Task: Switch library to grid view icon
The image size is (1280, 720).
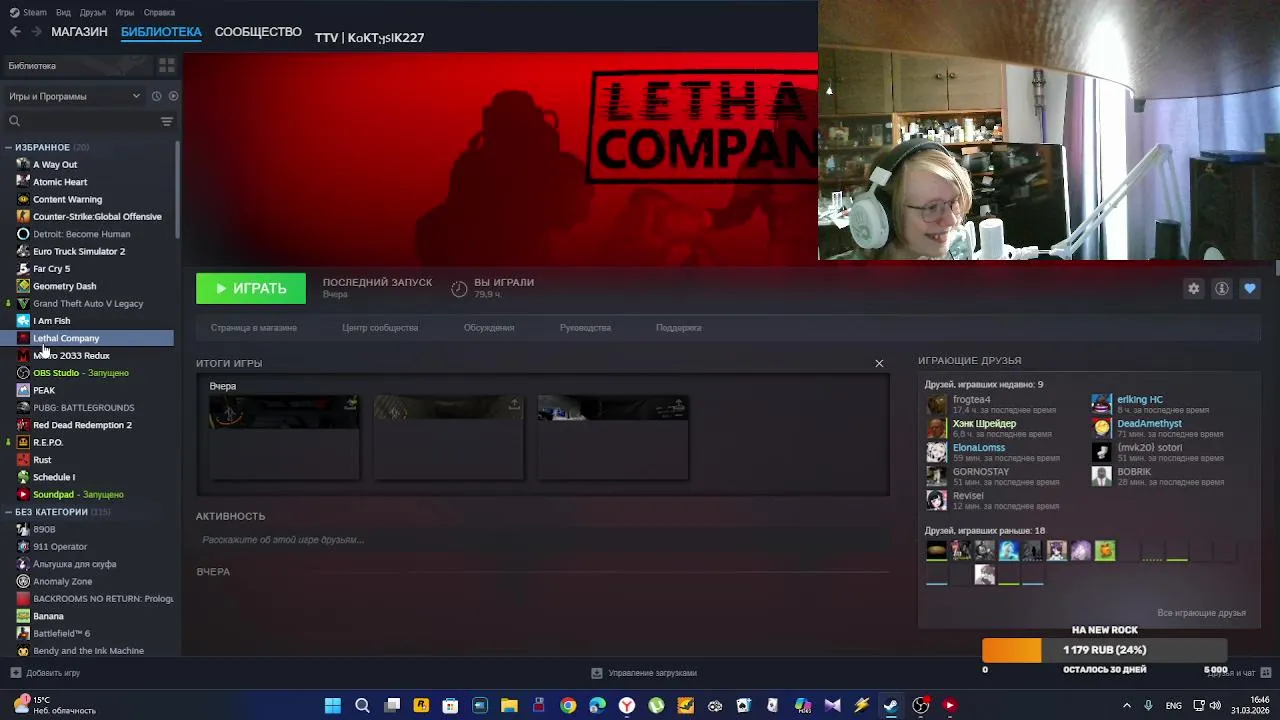Action: pyautogui.click(x=166, y=65)
